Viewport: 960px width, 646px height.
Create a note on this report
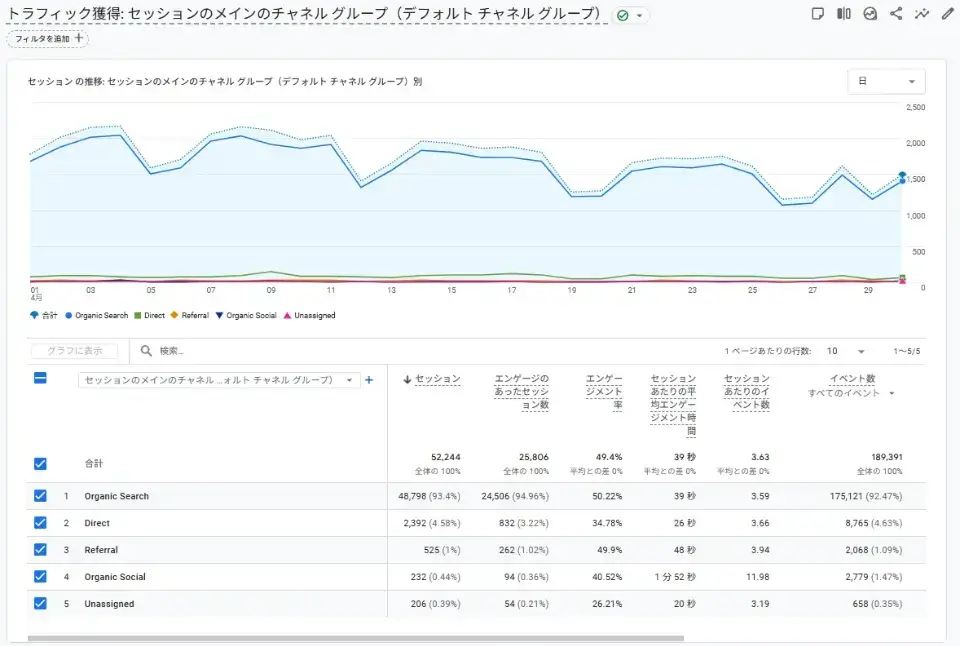[x=818, y=13]
